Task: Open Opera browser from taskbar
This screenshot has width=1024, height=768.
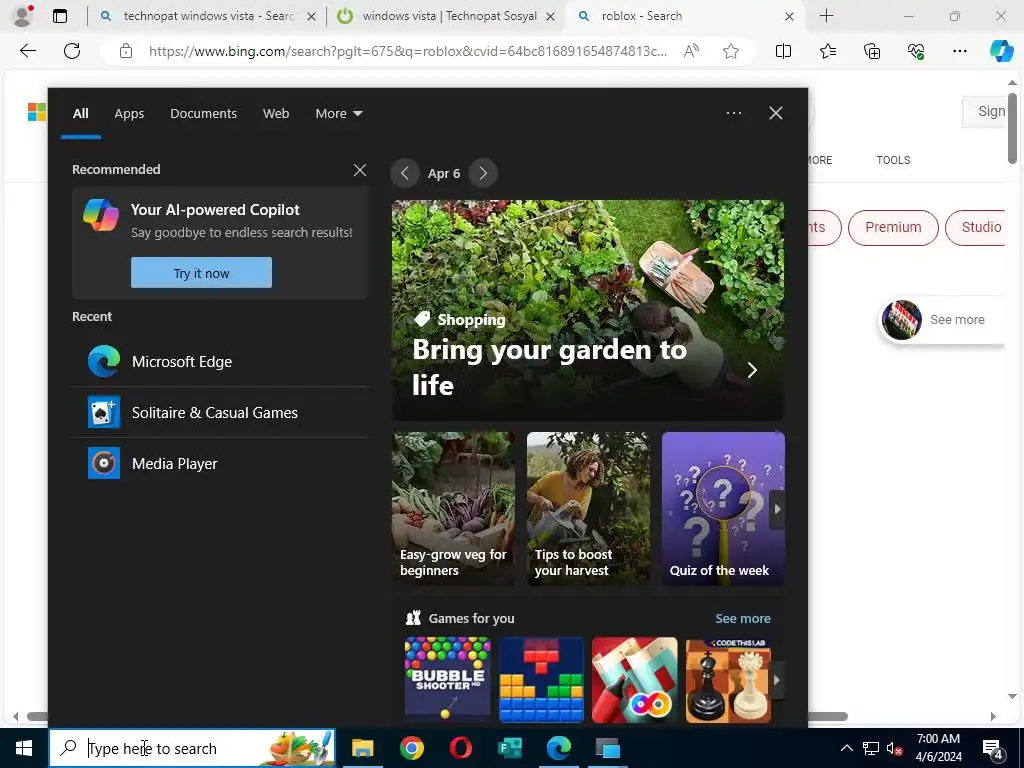Action: click(x=461, y=748)
